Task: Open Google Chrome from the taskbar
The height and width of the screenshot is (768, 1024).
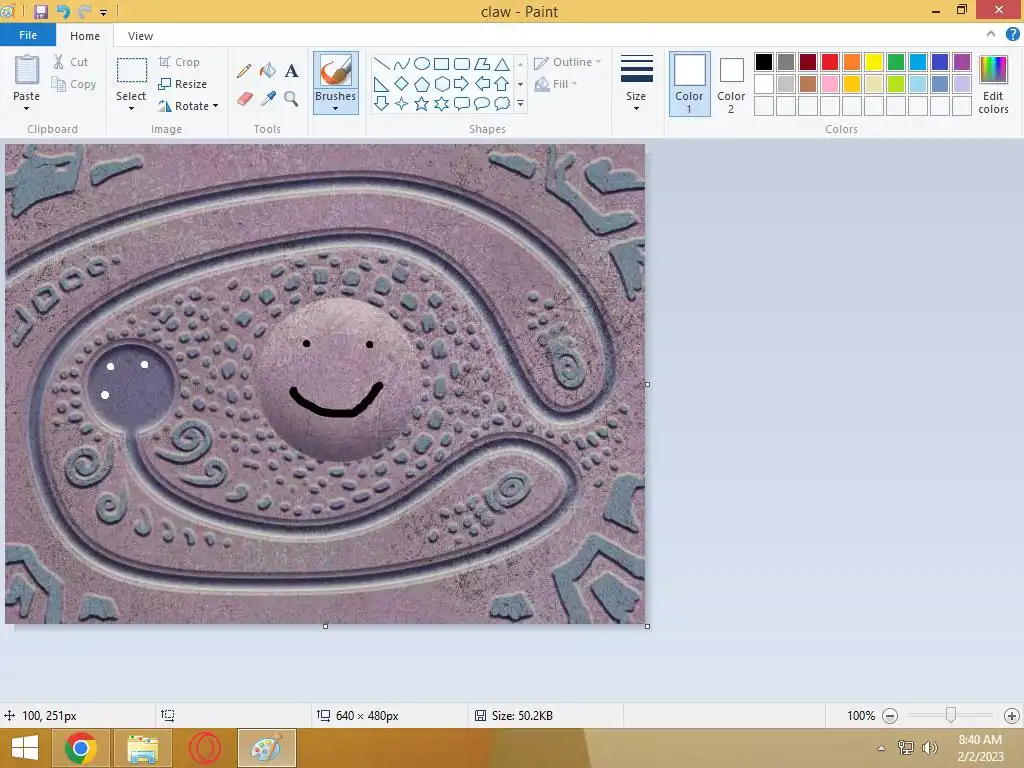Action: click(81, 748)
